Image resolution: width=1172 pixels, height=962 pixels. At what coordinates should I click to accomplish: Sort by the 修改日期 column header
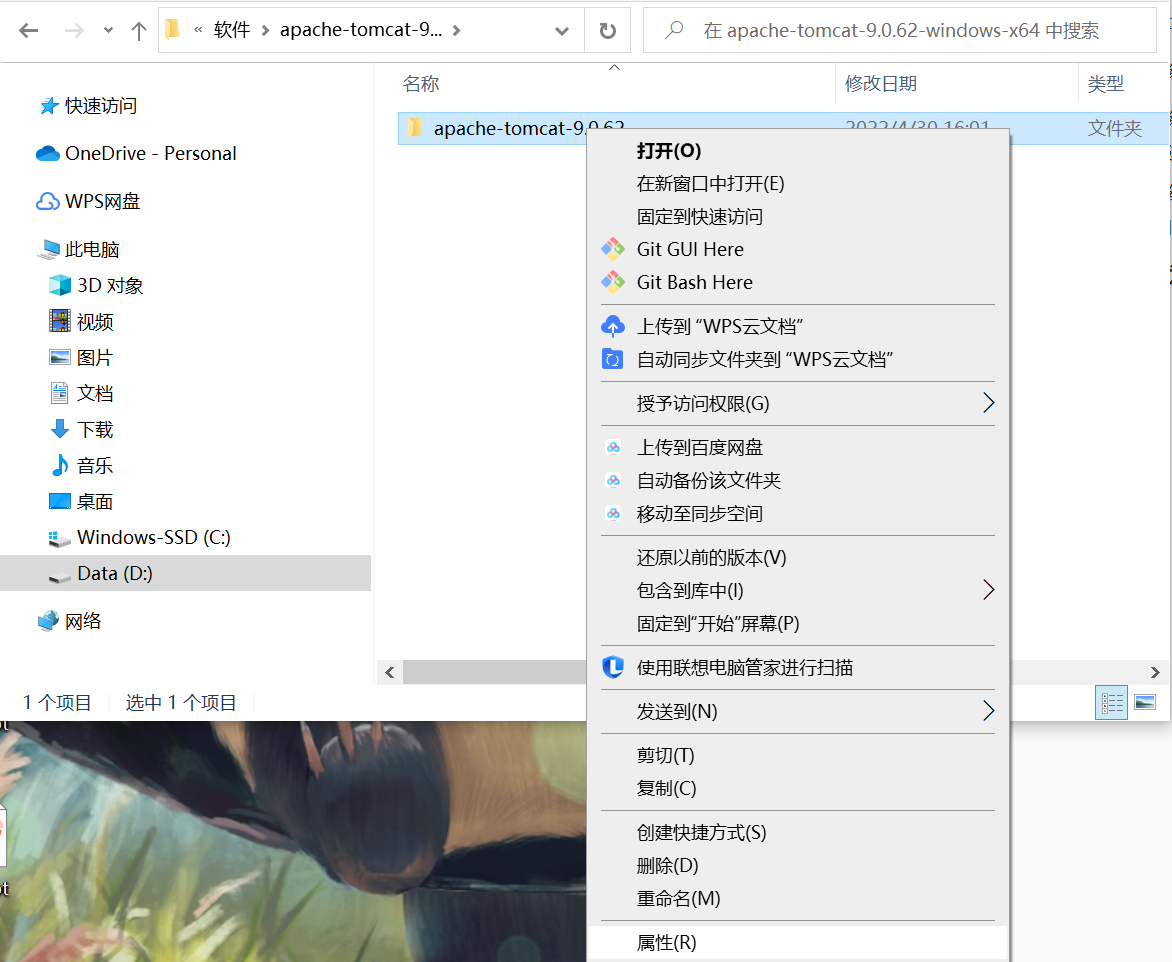tap(880, 84)
